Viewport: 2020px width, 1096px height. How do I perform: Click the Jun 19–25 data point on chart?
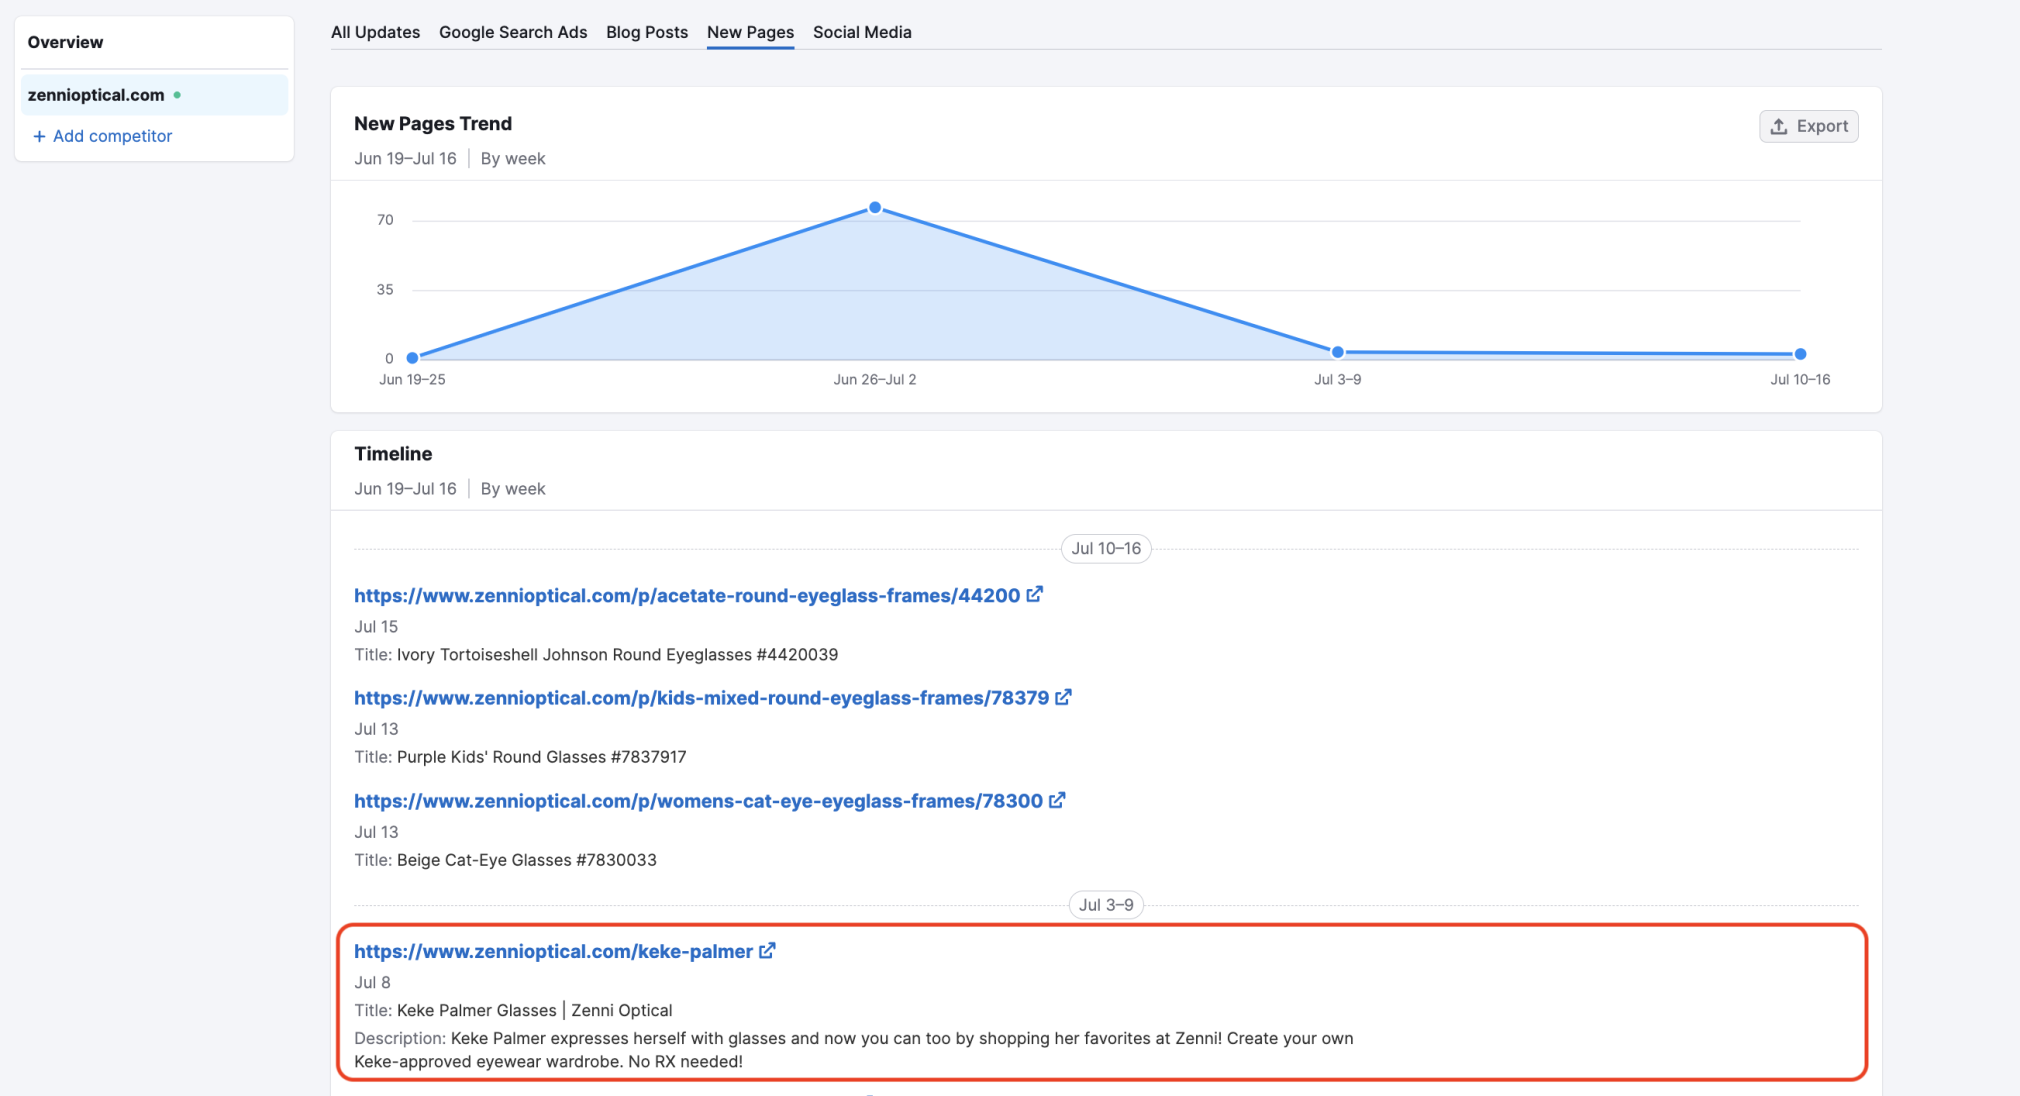412,357
